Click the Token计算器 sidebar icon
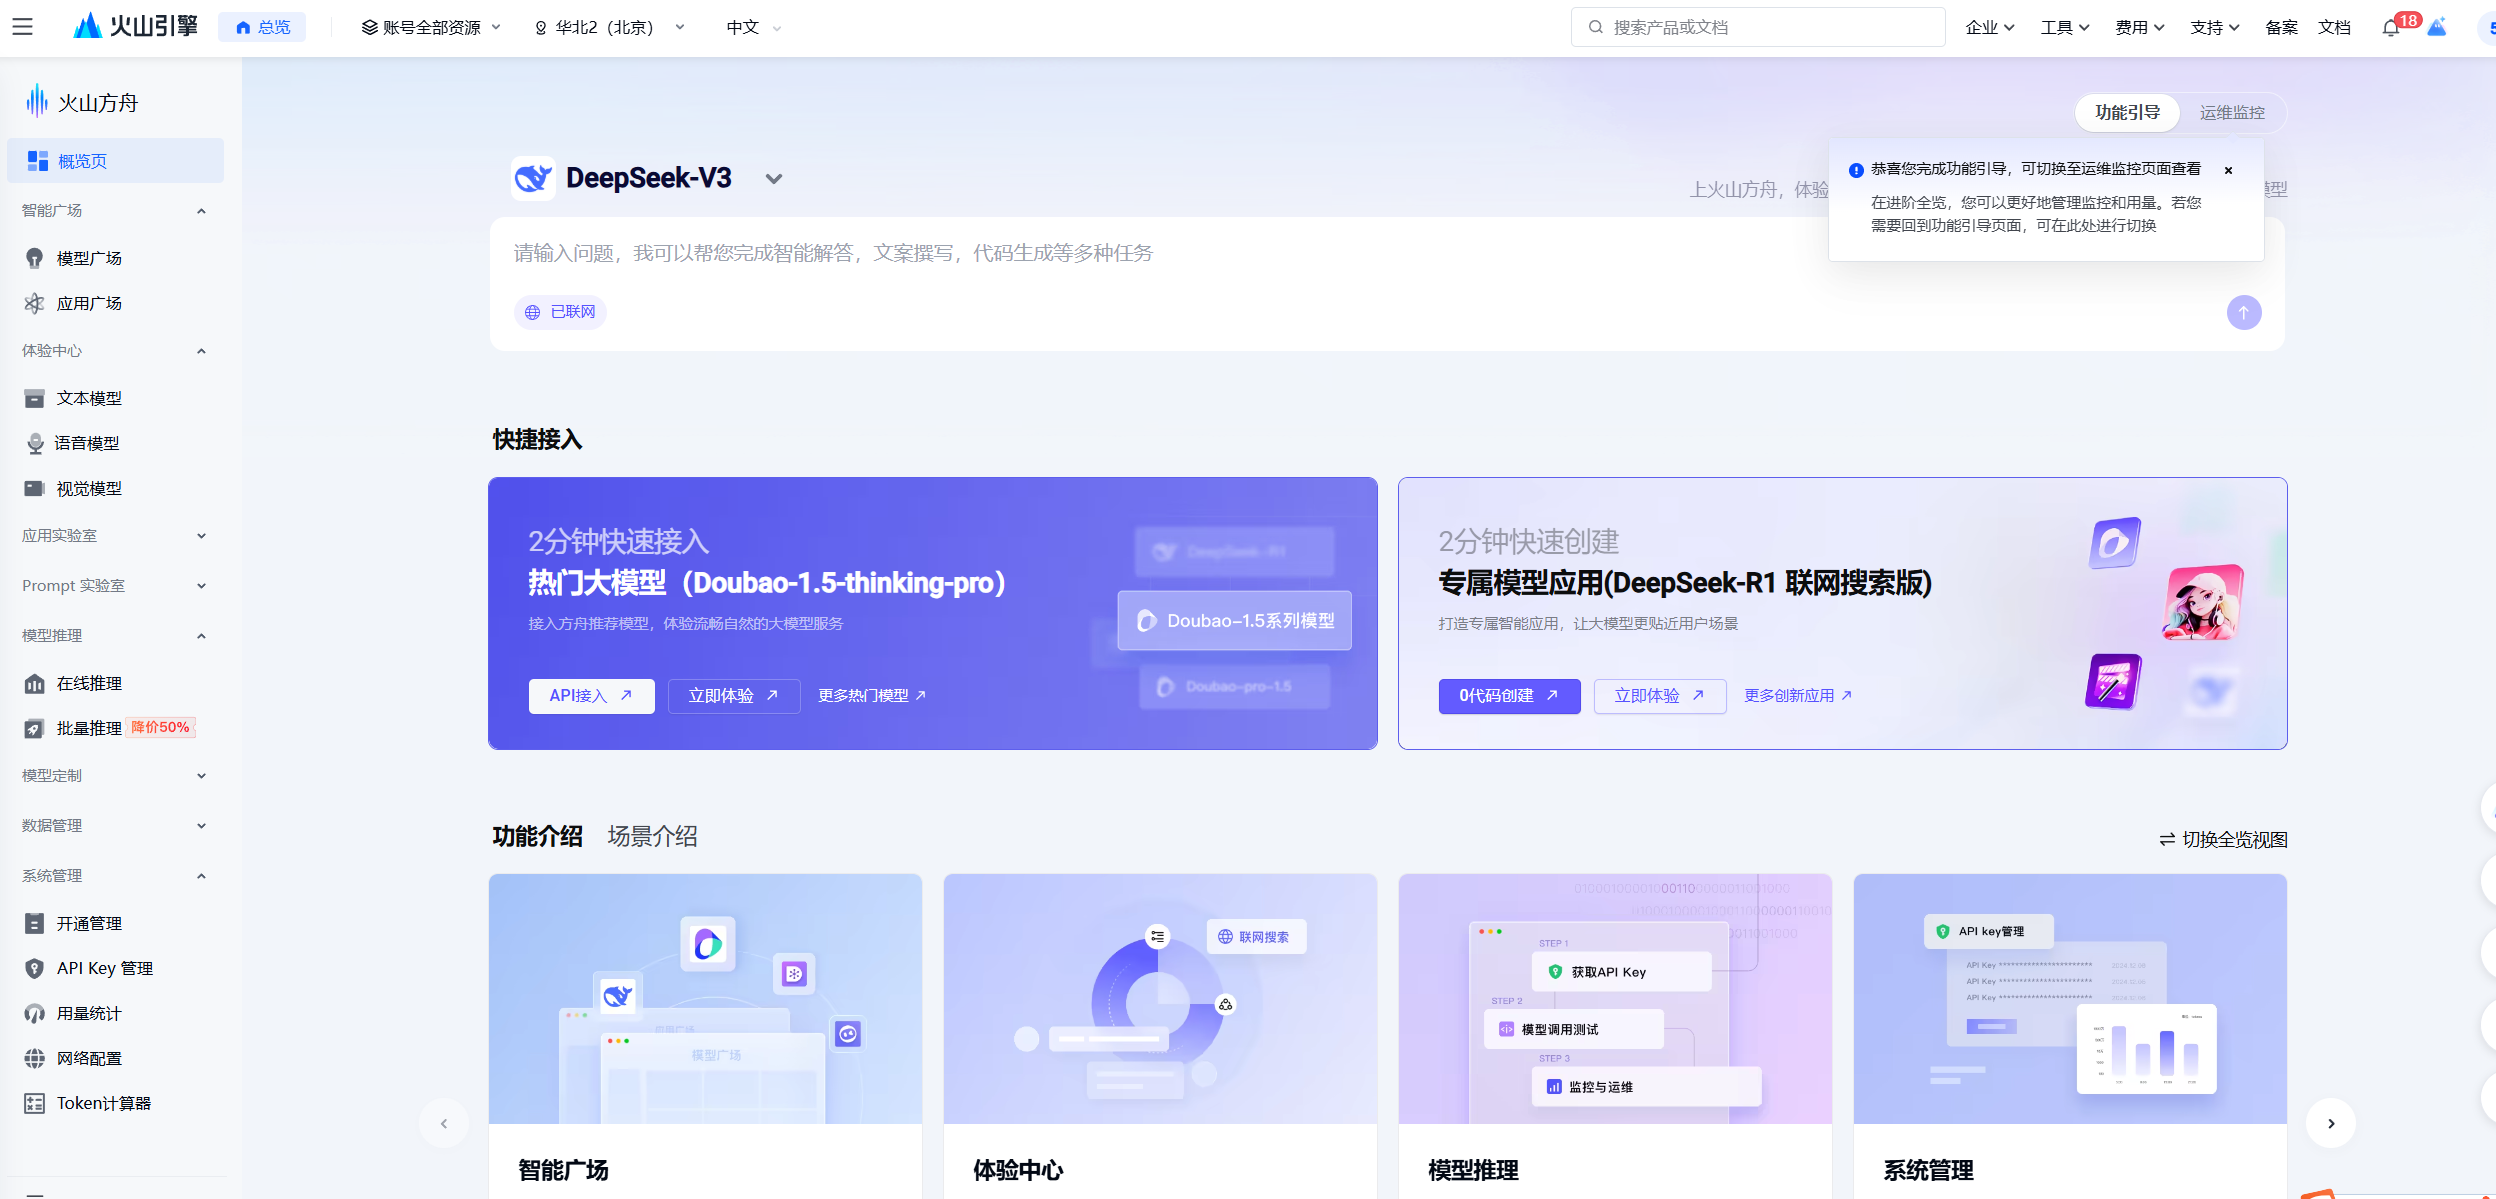Viewport: 2496px width, 1199px height. point(34,1103)
